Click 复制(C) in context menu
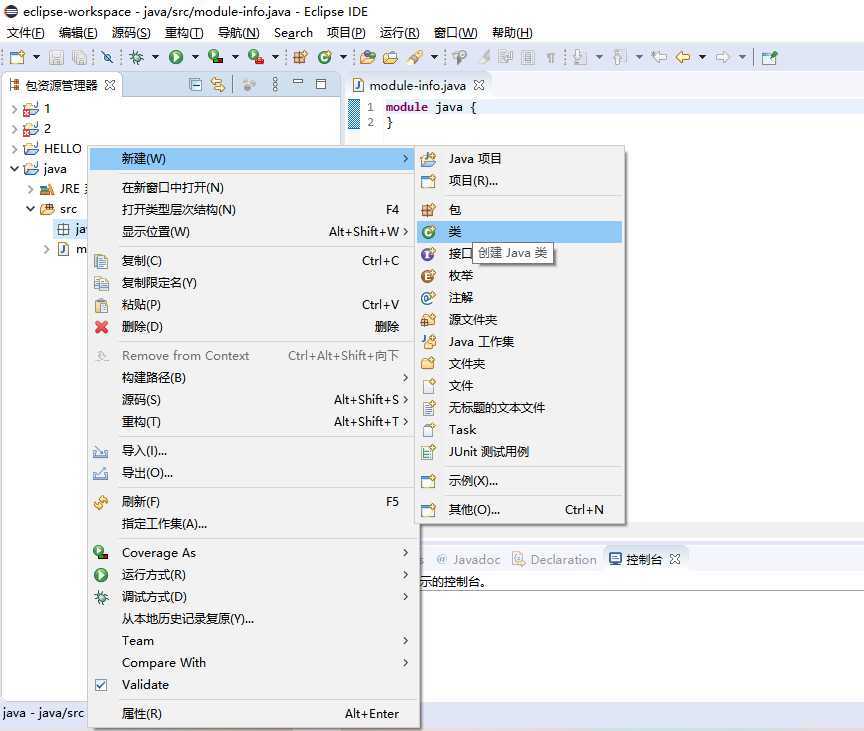Viewport: 864px width, 731px height. (x=253, y=261)
